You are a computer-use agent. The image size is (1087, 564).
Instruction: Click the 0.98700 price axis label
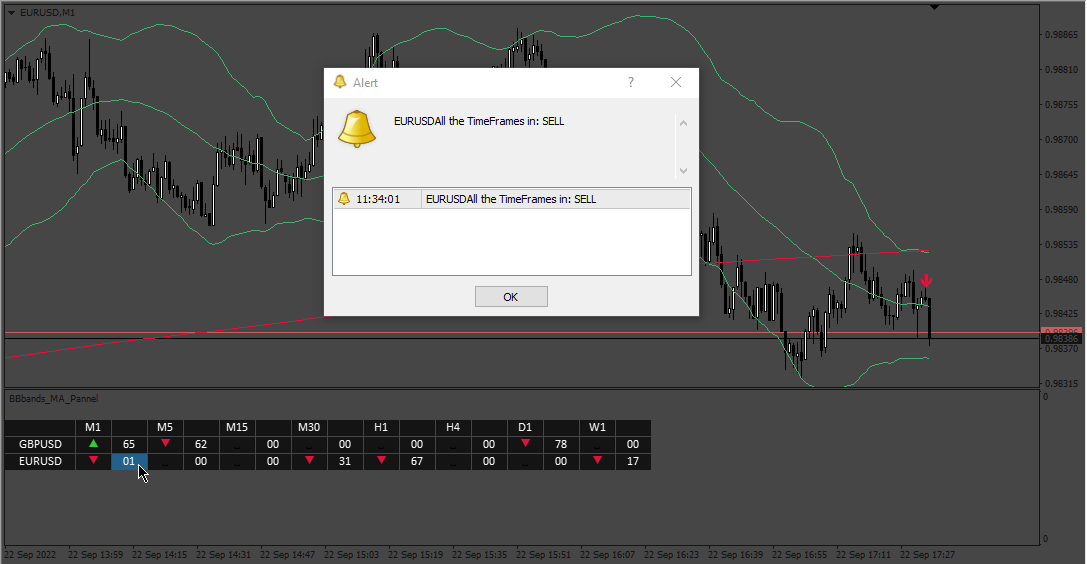(1061, 139)
